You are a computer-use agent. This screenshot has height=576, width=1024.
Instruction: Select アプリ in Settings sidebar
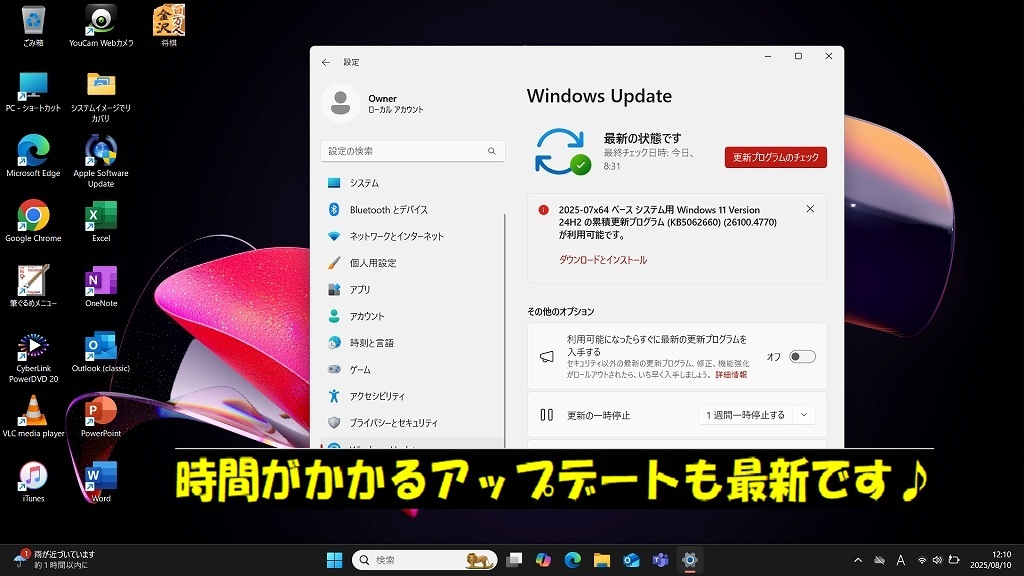click(413, 289)
